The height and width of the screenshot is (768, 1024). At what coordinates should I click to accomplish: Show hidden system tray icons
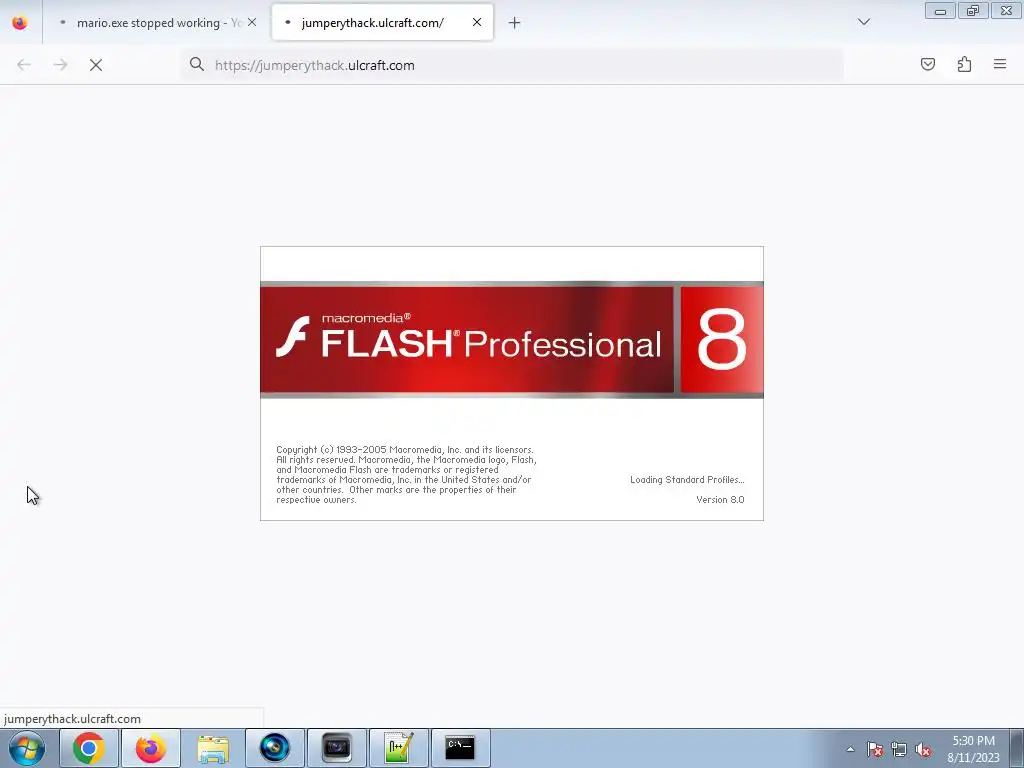(850, 749)
